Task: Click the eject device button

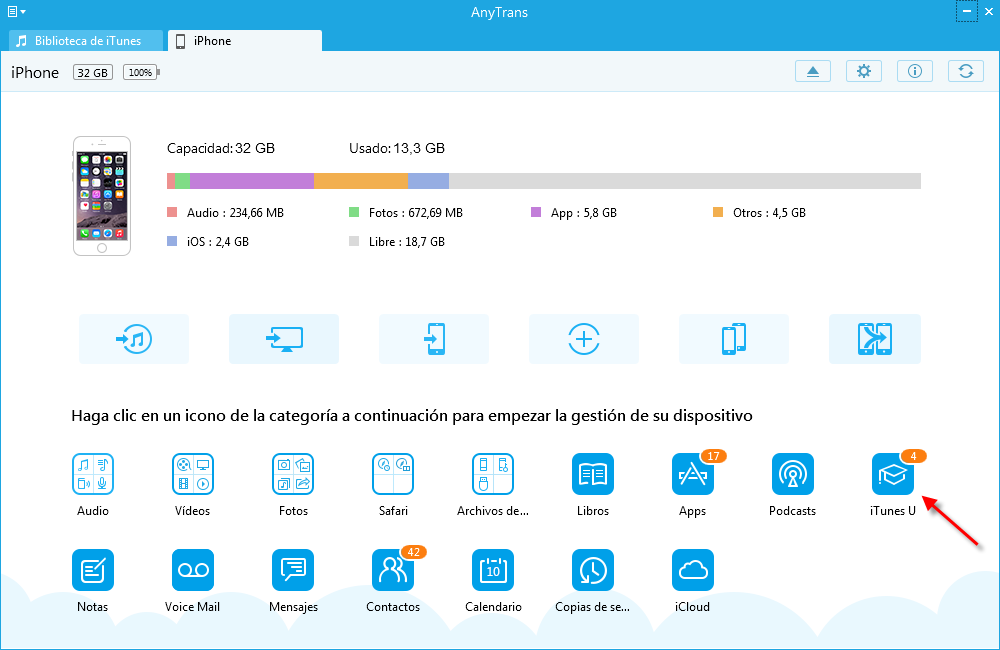Action: [812, 71]
